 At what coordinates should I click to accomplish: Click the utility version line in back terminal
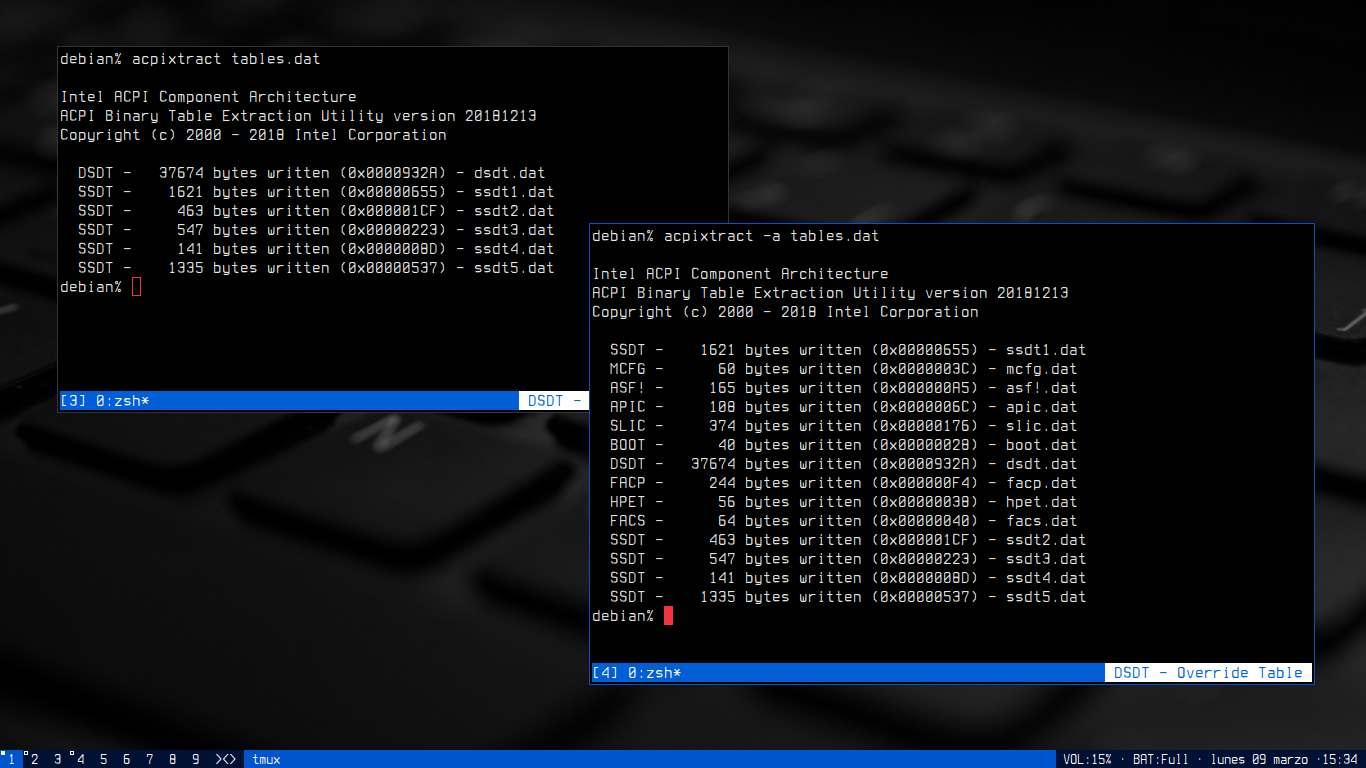(x=298, y=116)
